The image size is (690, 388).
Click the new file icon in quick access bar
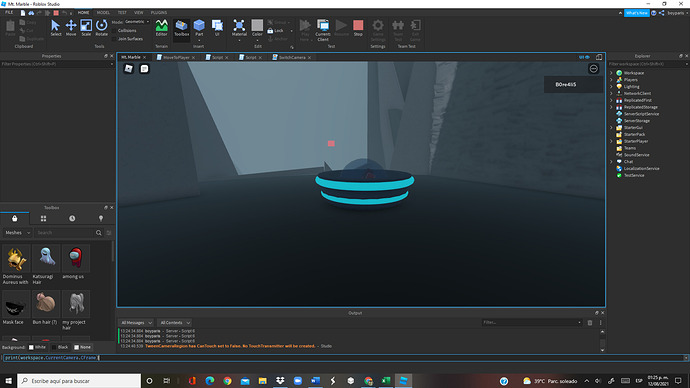pos(23,13)
